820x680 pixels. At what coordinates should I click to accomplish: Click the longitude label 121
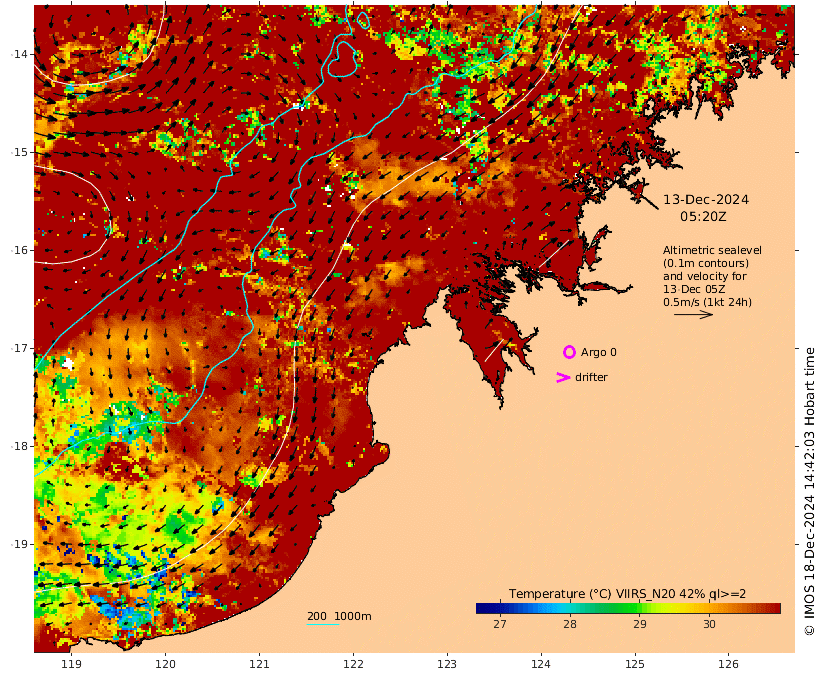point(259,664)
